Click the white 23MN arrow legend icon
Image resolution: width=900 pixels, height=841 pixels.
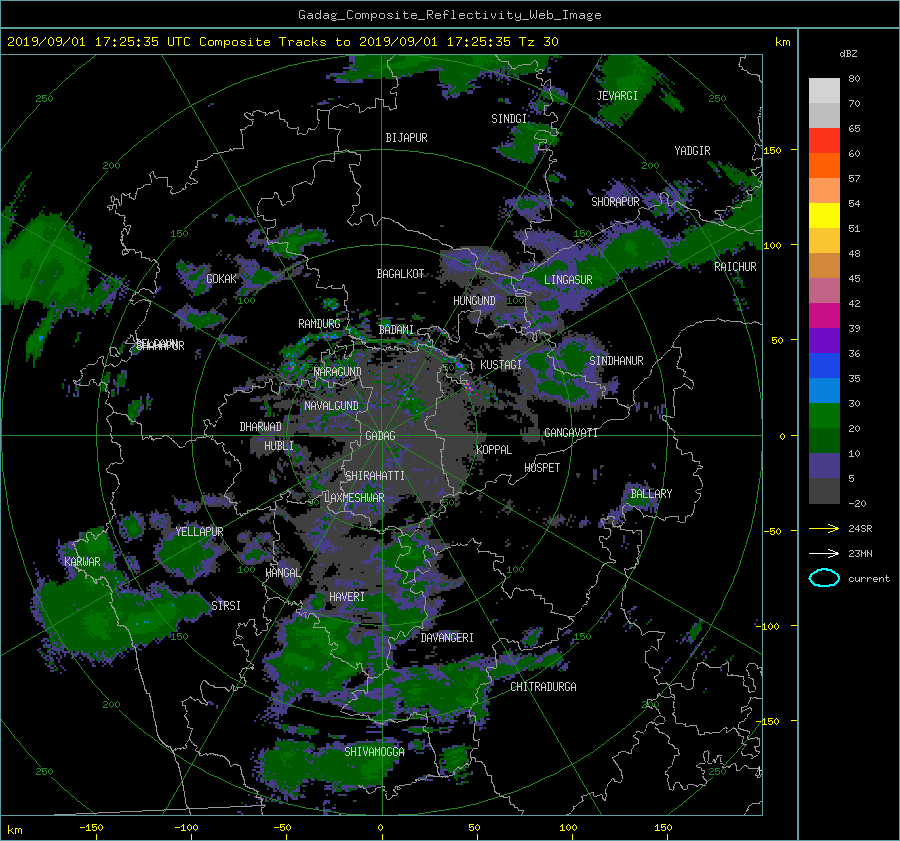(824, 553)
